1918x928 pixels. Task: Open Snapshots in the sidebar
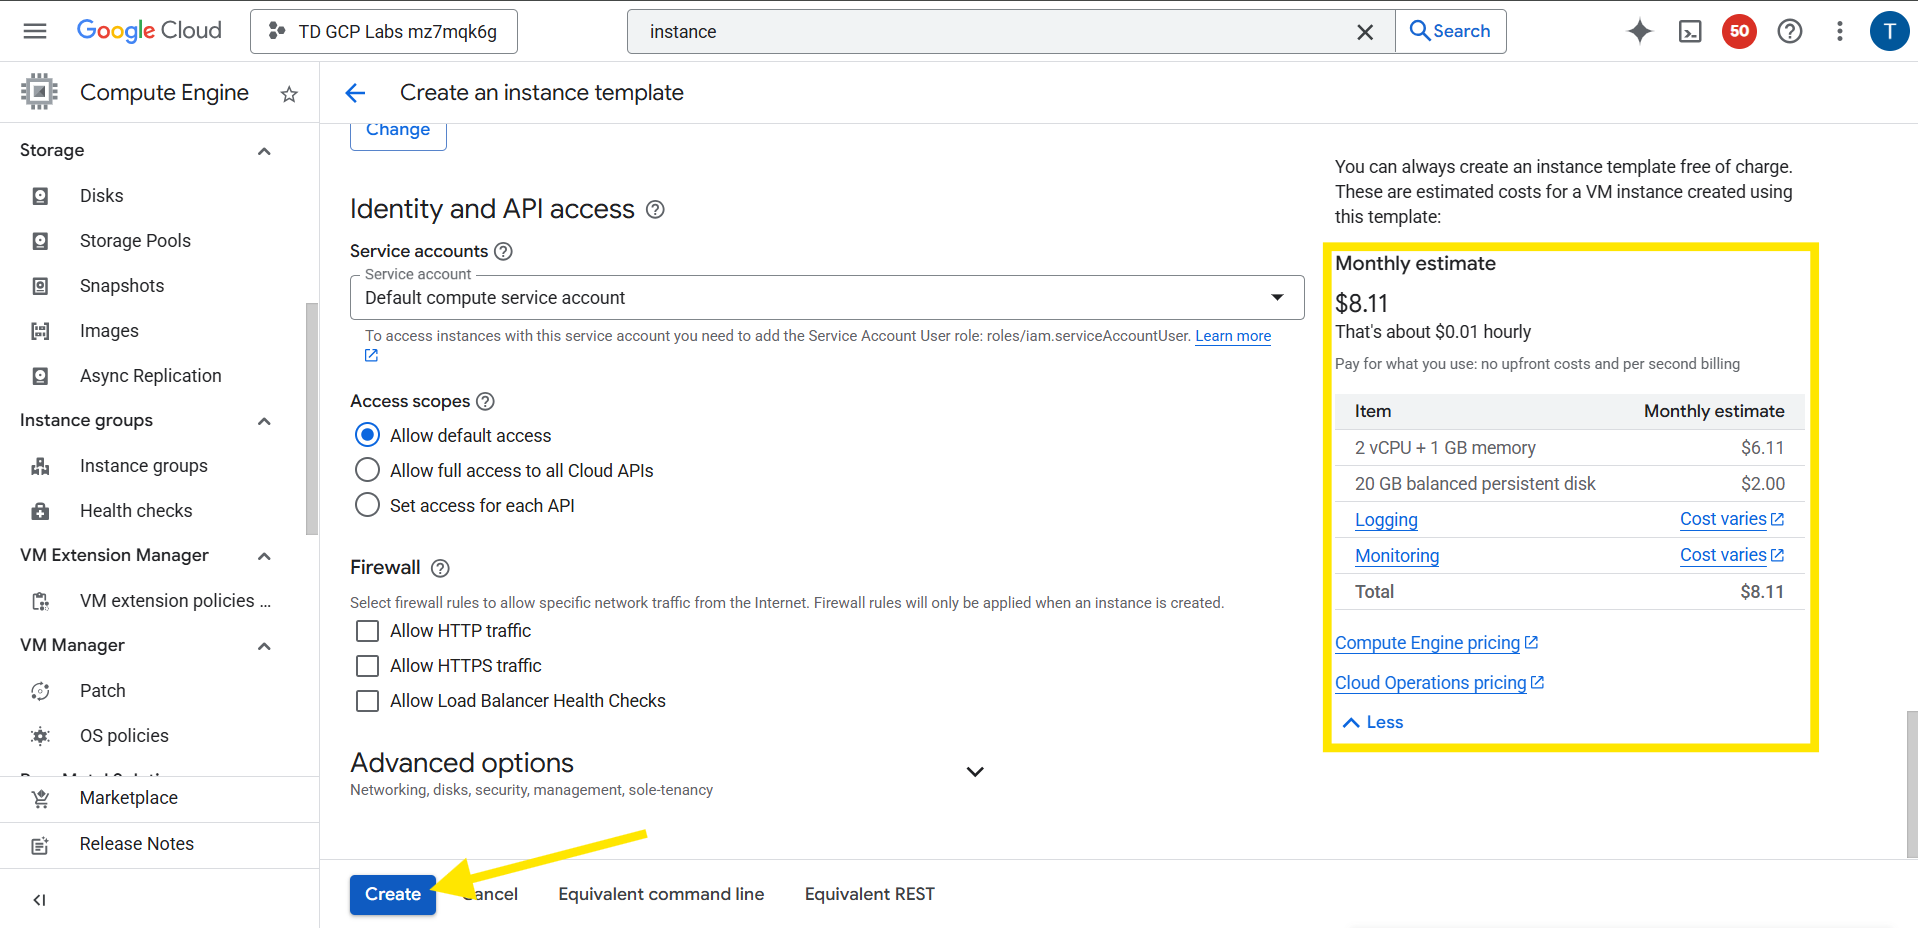click(x=122, y=286)
